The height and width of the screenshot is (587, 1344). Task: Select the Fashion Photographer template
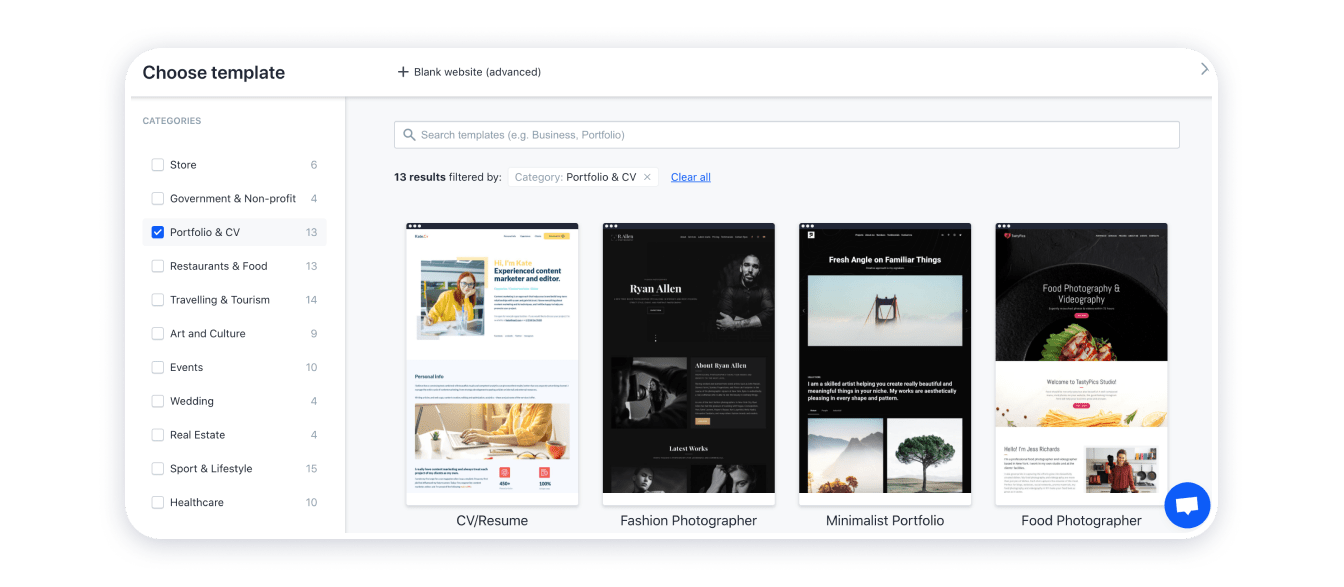coord(688,362)
